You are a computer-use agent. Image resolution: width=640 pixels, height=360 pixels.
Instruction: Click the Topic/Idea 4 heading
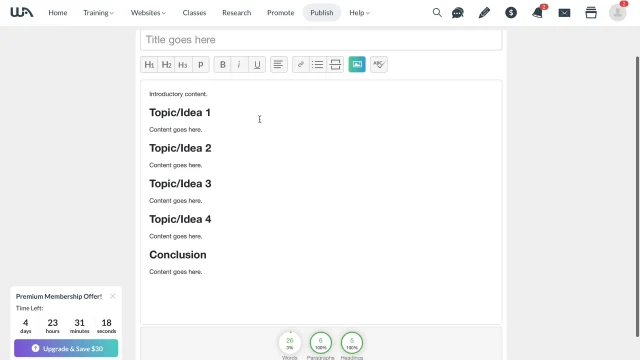point(180,219)
